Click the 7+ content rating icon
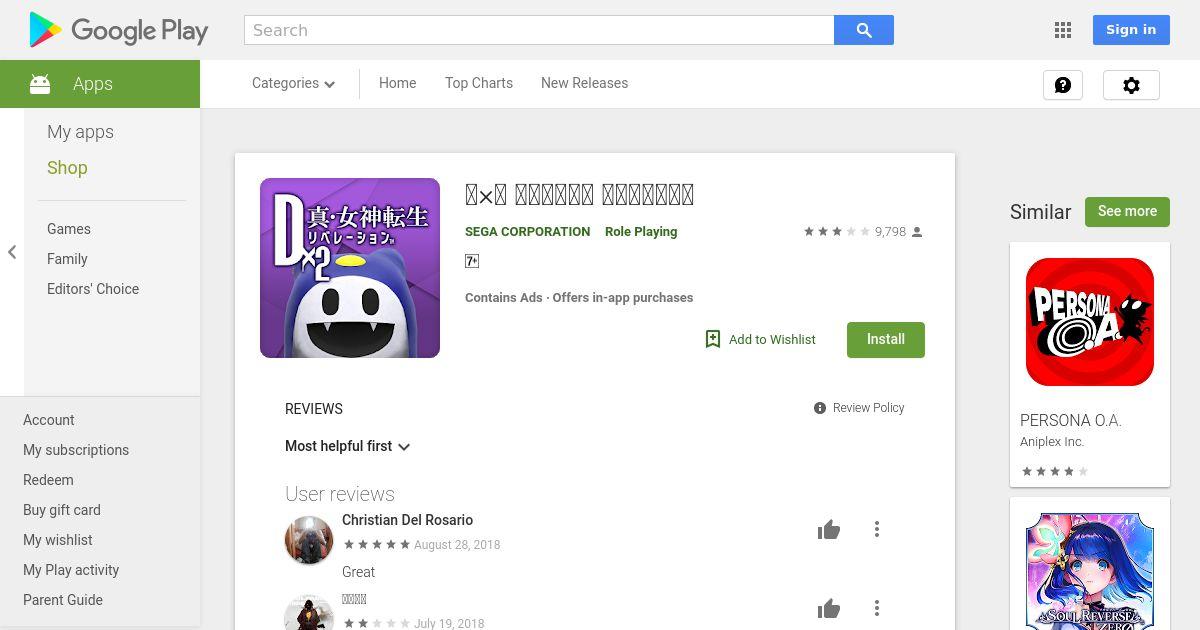The width and height of the screenshot is (1200, 630). pos(472,261)
